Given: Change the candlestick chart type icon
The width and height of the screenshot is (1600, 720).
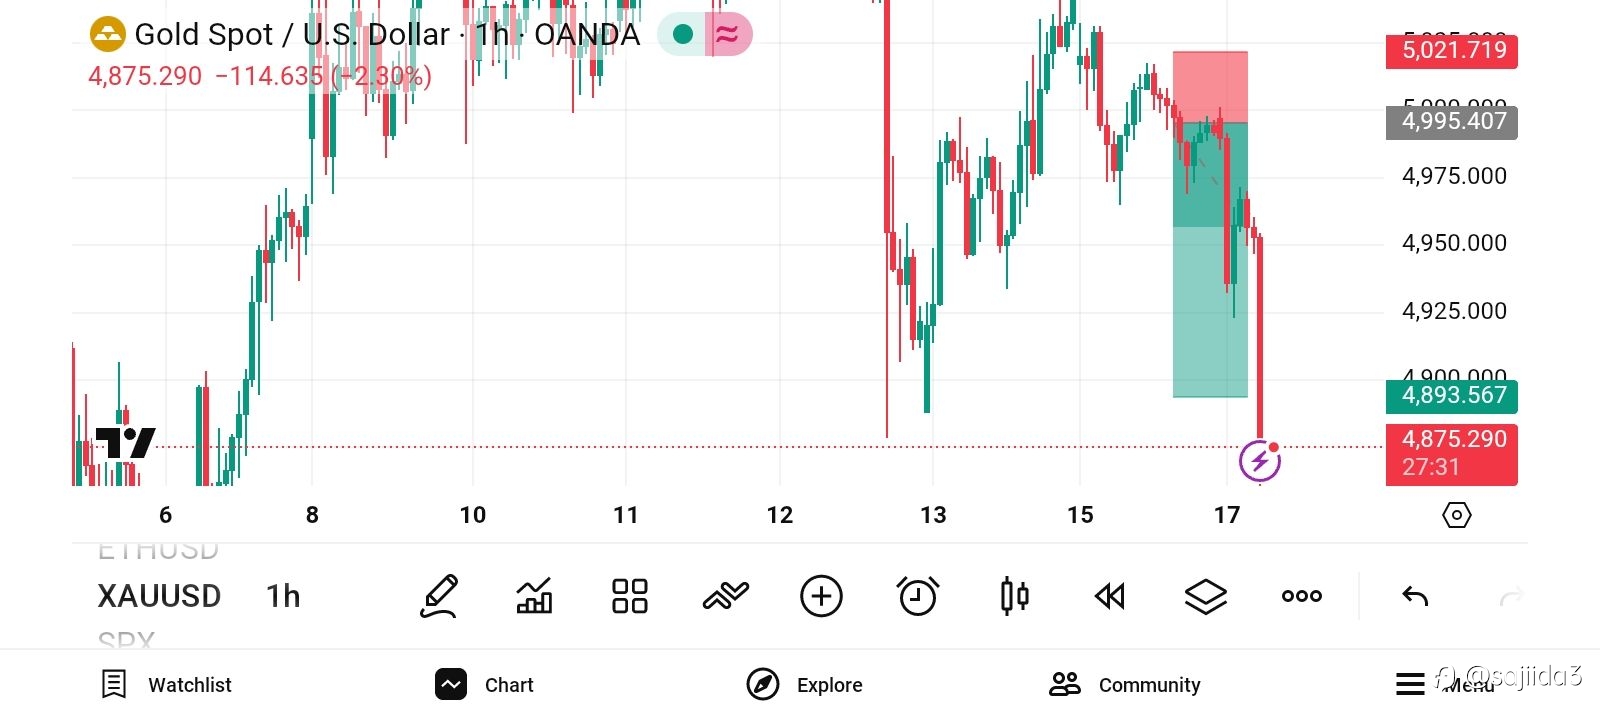Looking at the screenshot, I should tap(1014, 597).
